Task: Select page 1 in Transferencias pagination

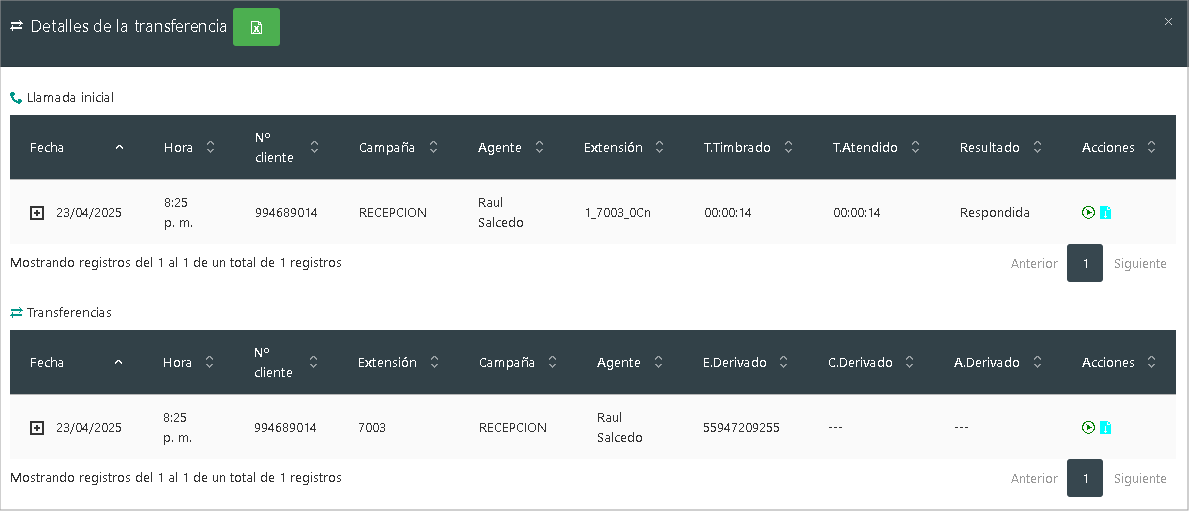Action: click(x=1085, y=479)
